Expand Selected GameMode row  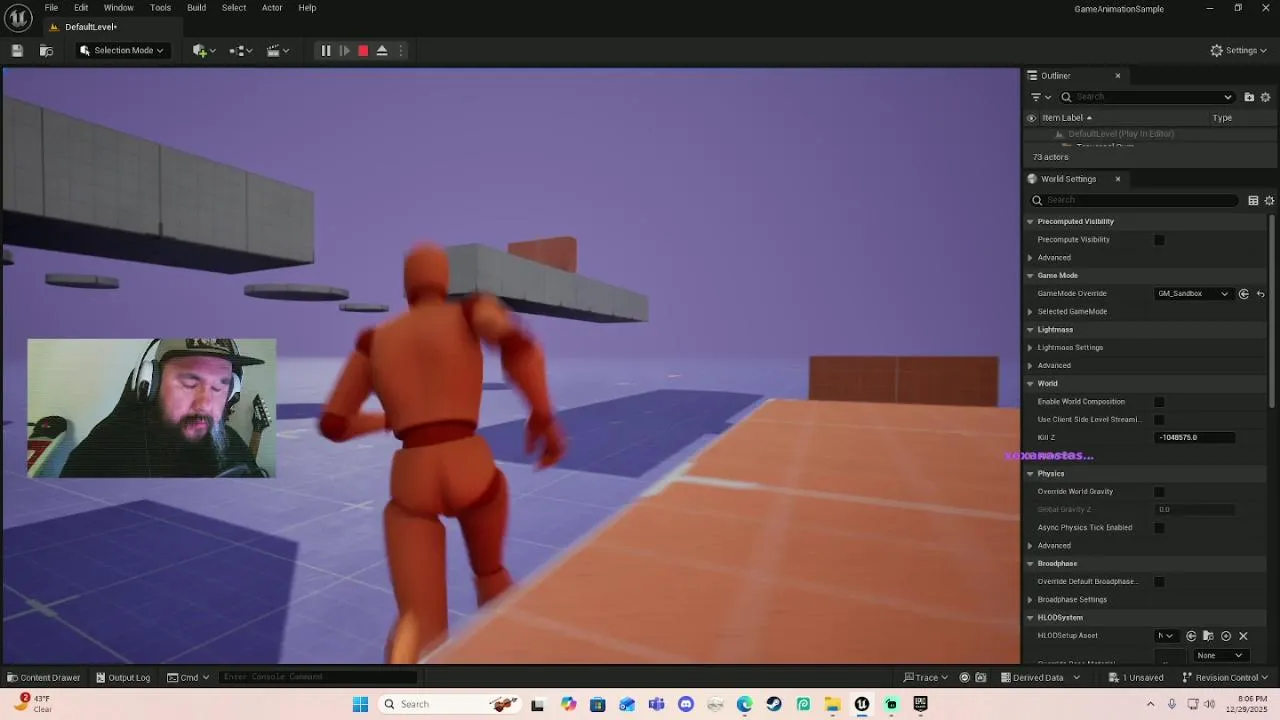pyautogui.click(x=1030, y=312)
